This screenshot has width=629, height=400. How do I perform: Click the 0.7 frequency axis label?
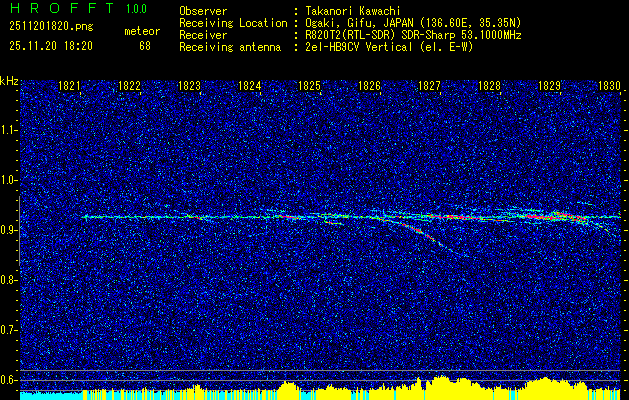tap(9, 330)
